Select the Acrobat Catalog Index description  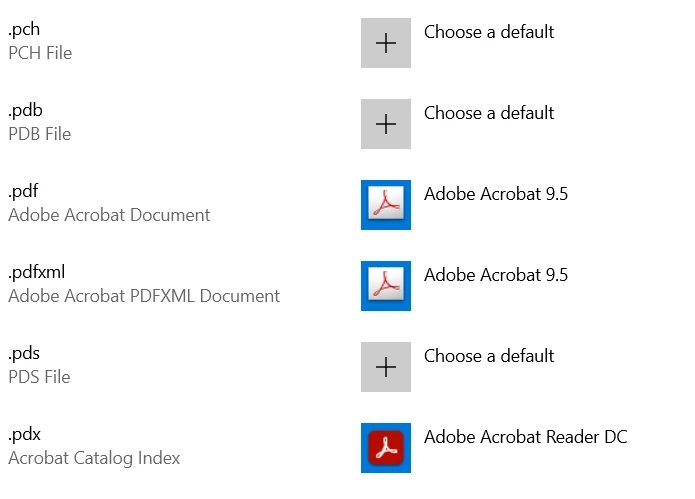(x=94, y=458)
